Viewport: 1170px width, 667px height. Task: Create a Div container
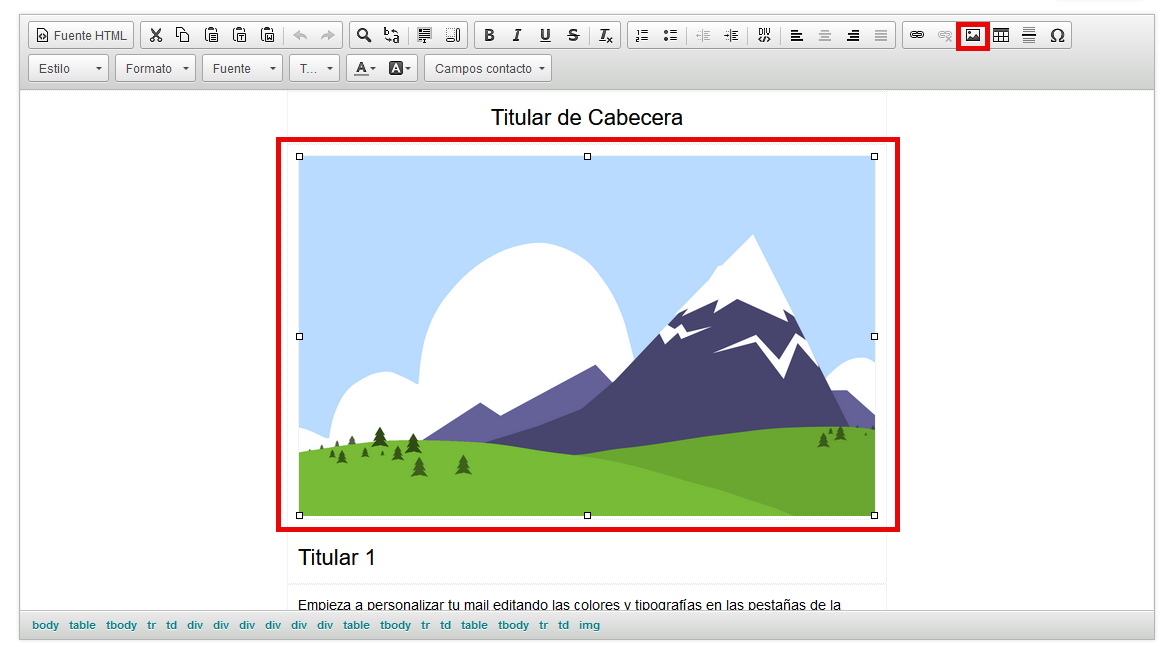(764, 36)
